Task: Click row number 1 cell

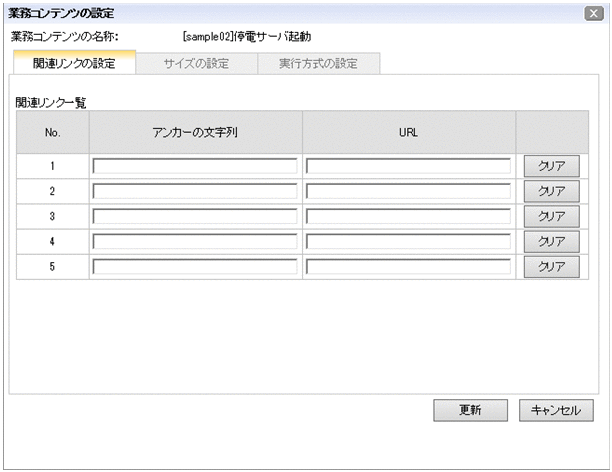Action: coord(52,166)
